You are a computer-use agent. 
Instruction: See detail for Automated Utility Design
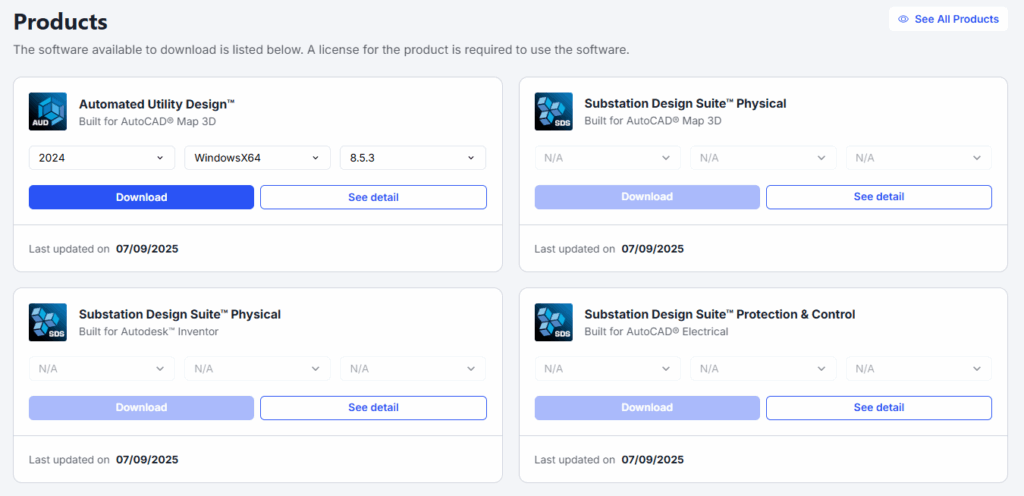[x=373, y=197]
